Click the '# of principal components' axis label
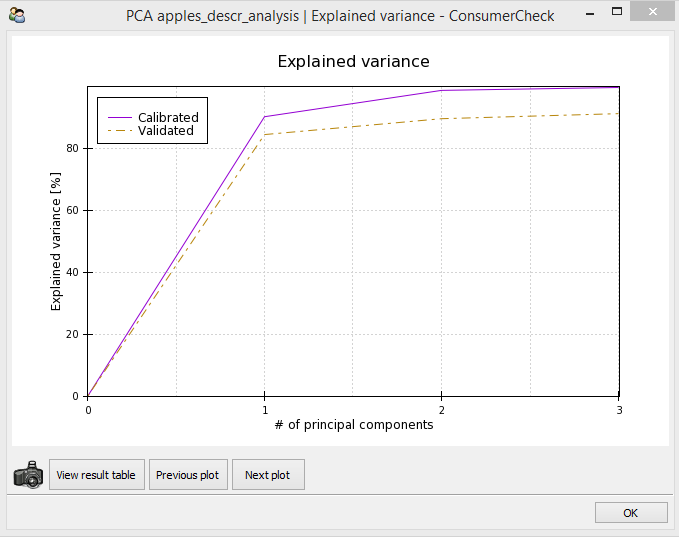Screen dimensions: 679x541 (354, 425)
